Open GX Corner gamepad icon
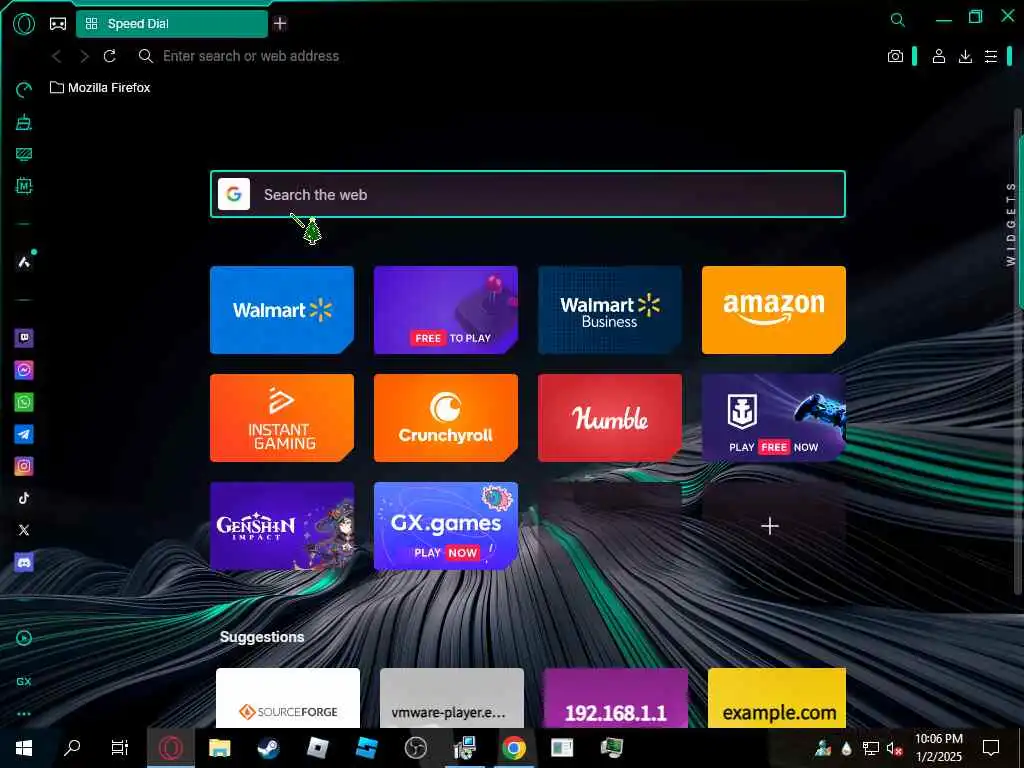 click(x=58, y=24)
